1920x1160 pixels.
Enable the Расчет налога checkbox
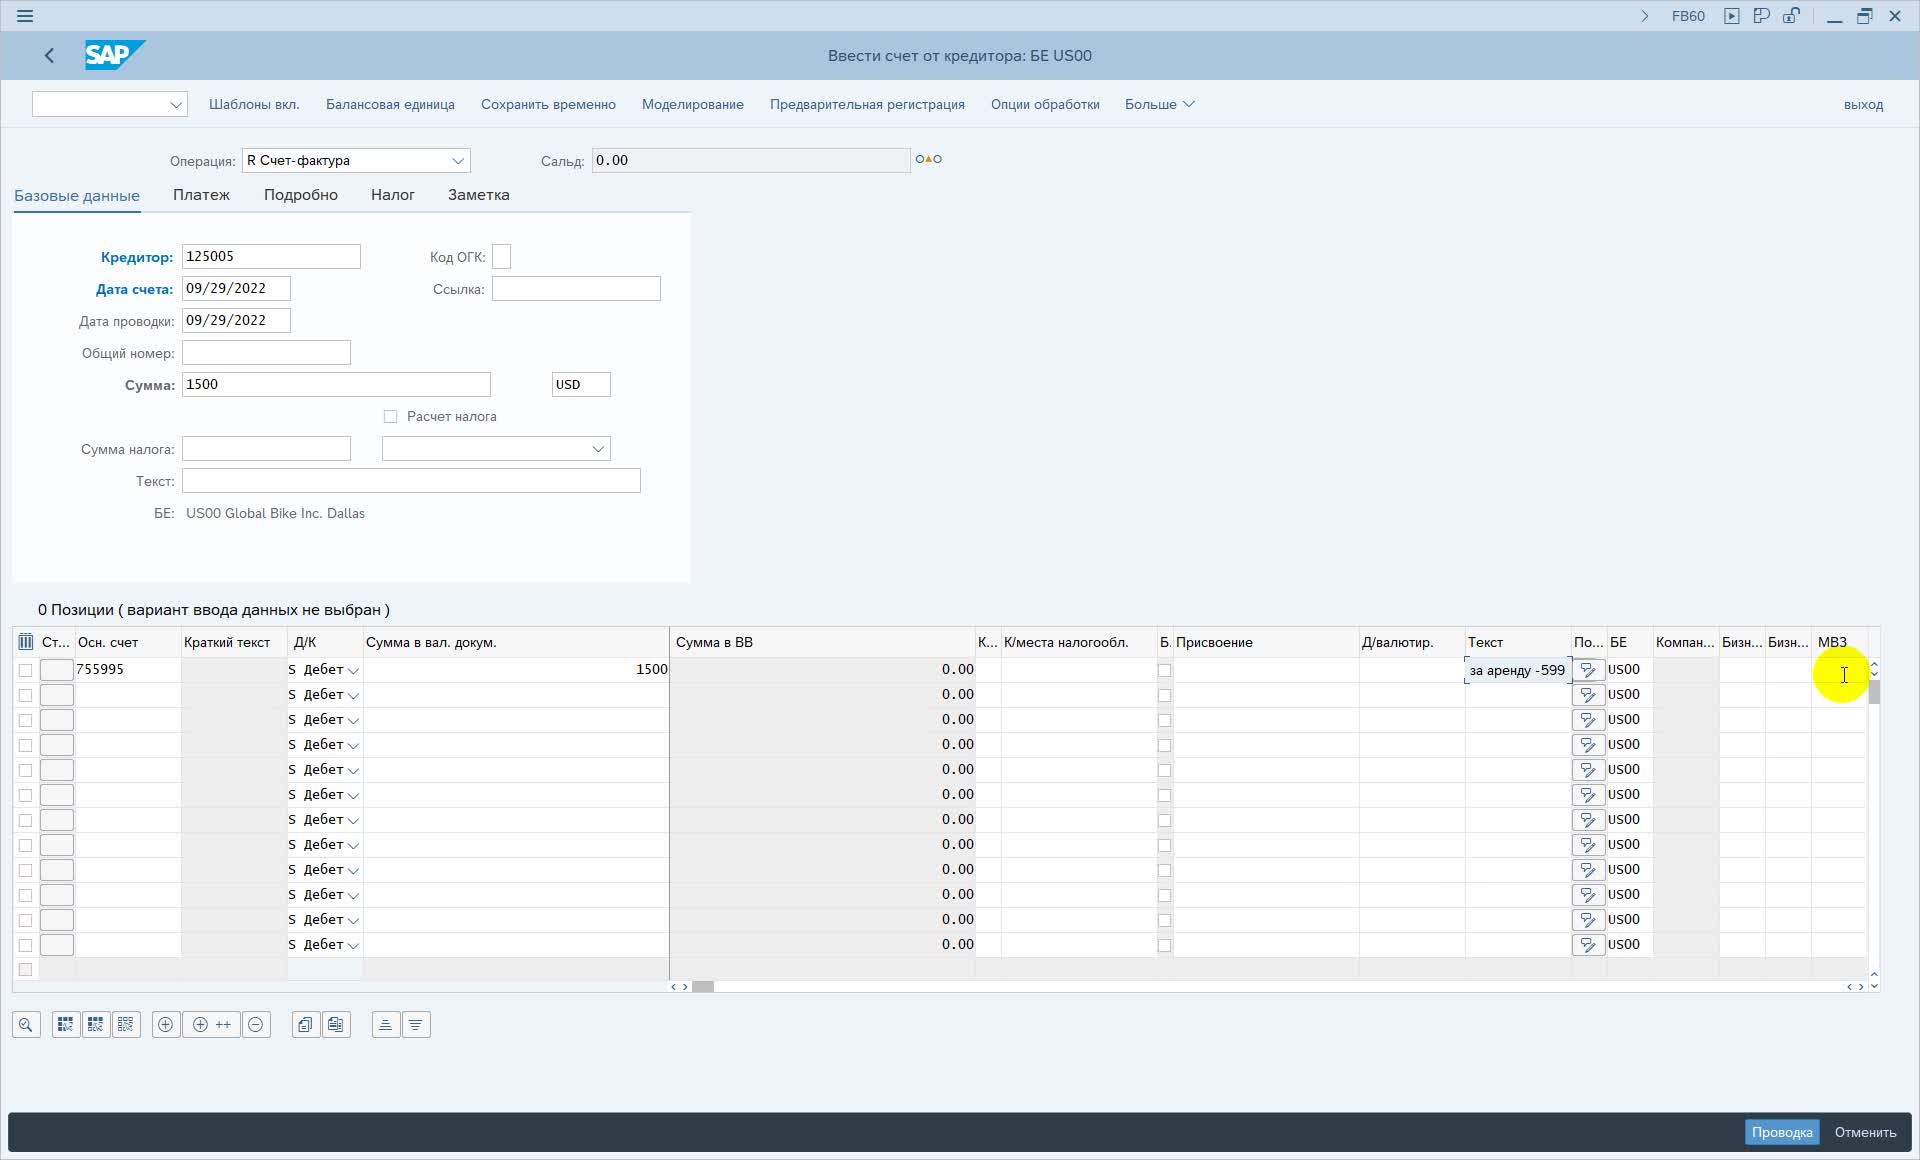click(x=390, y=416)
